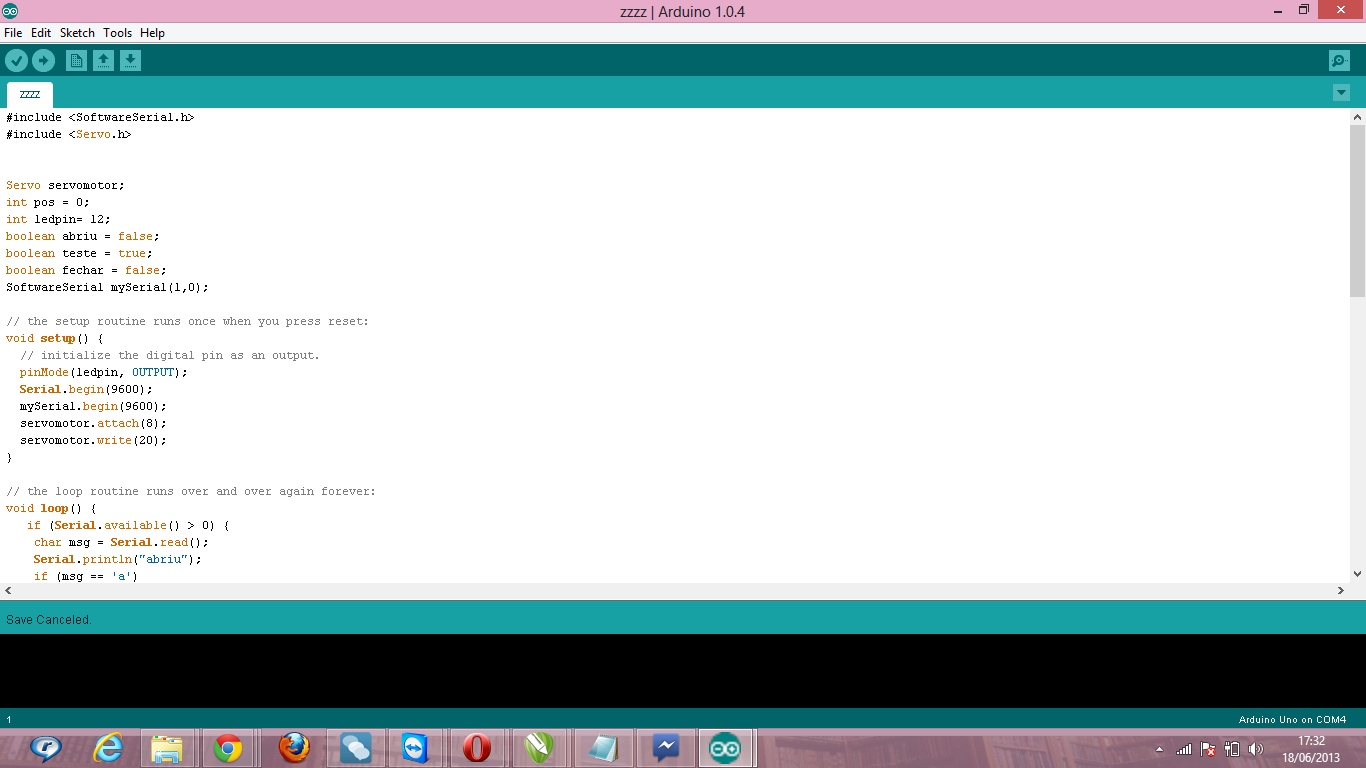Click 'Serial.println("abriu");' line
Screen dimensions: 1366x768
[118, 559]
